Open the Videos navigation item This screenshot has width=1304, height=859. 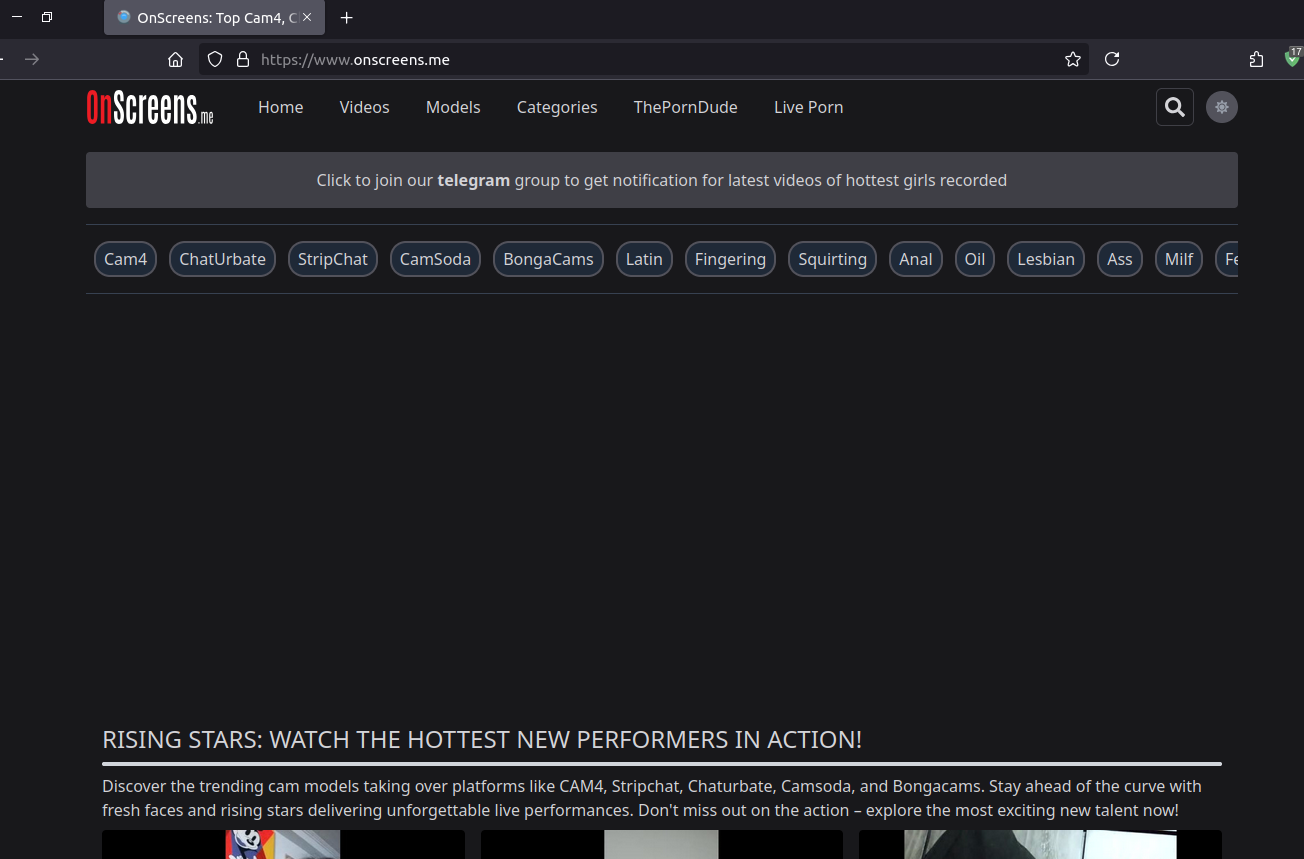pyautogui.click(x=364, y=107)
